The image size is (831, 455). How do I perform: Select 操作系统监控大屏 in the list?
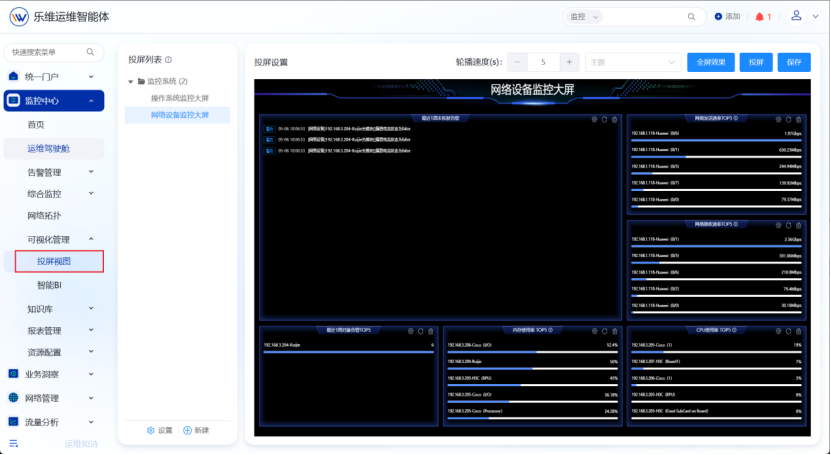(x=180, y=98)
